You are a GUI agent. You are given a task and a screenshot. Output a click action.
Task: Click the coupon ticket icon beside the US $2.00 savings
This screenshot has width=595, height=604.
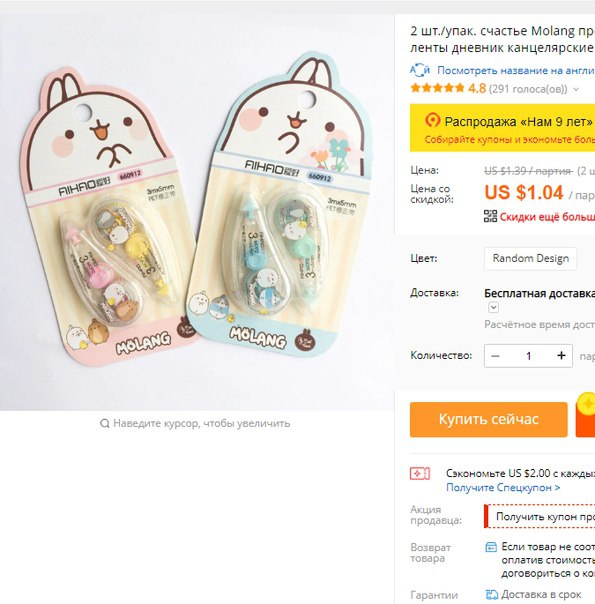coord(420,473)
